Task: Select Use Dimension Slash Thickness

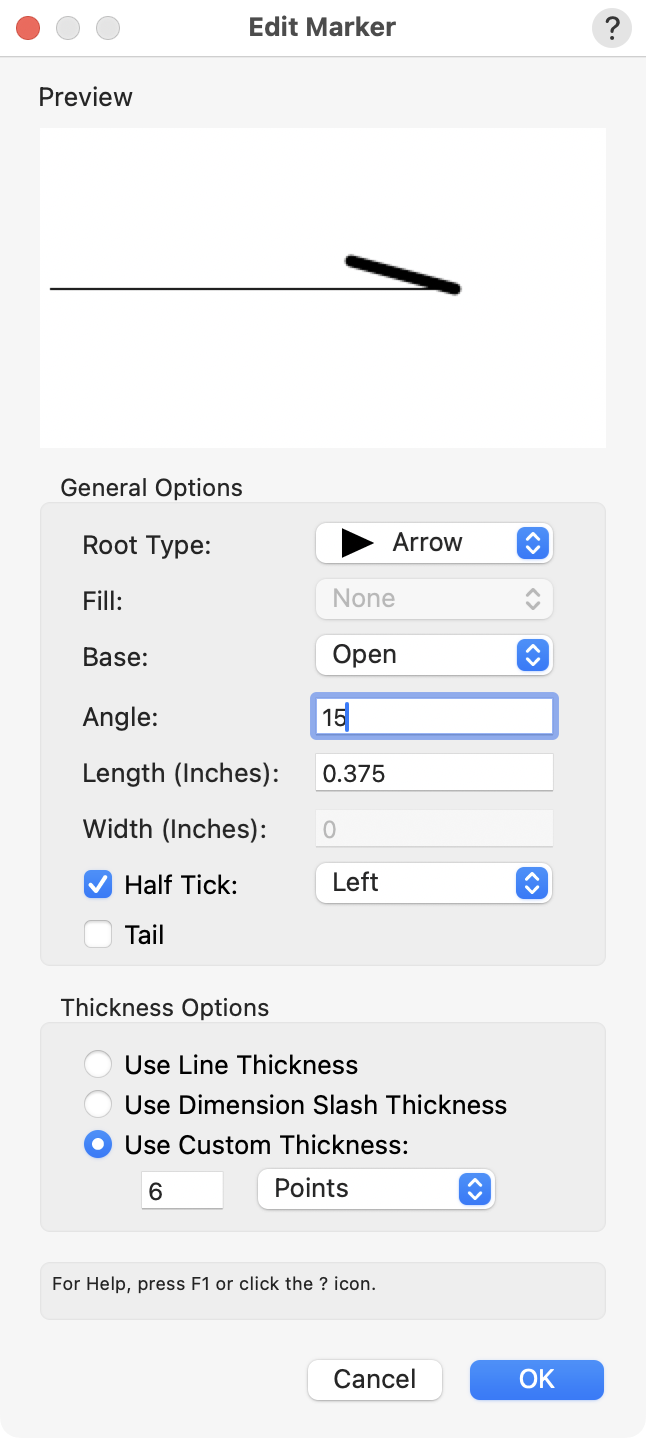Action: [98, 1104]
